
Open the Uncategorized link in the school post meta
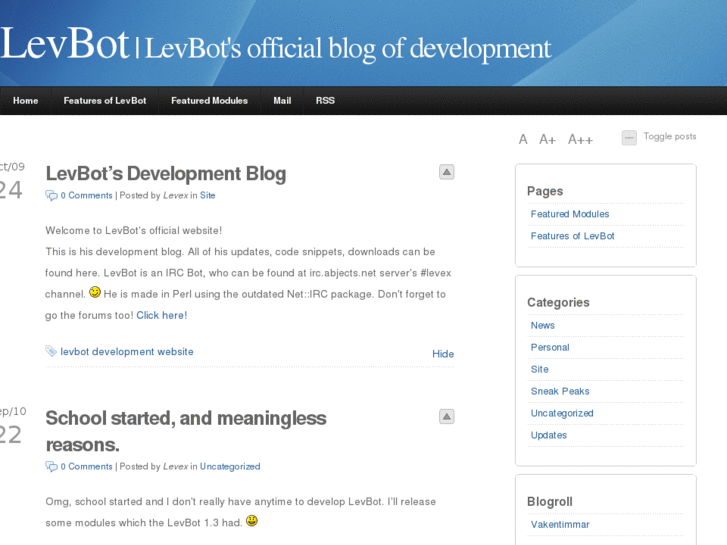coord(230,466)
